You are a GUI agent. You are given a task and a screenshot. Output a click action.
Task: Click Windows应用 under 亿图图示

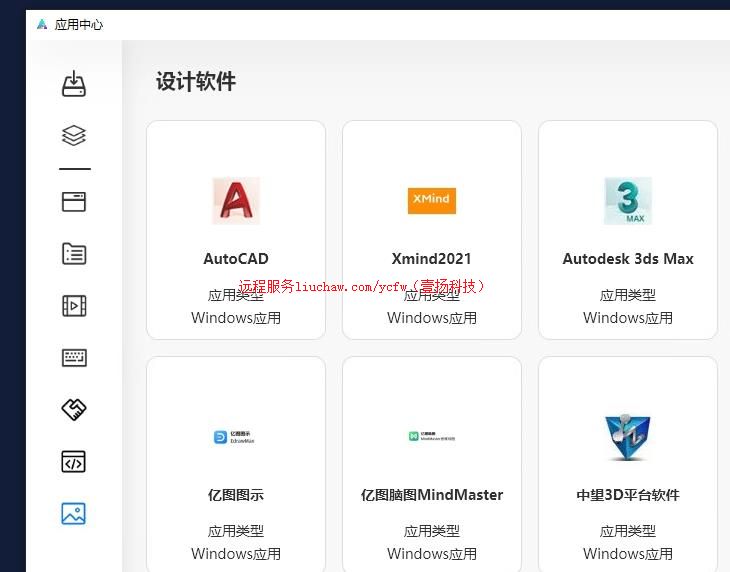236,554
